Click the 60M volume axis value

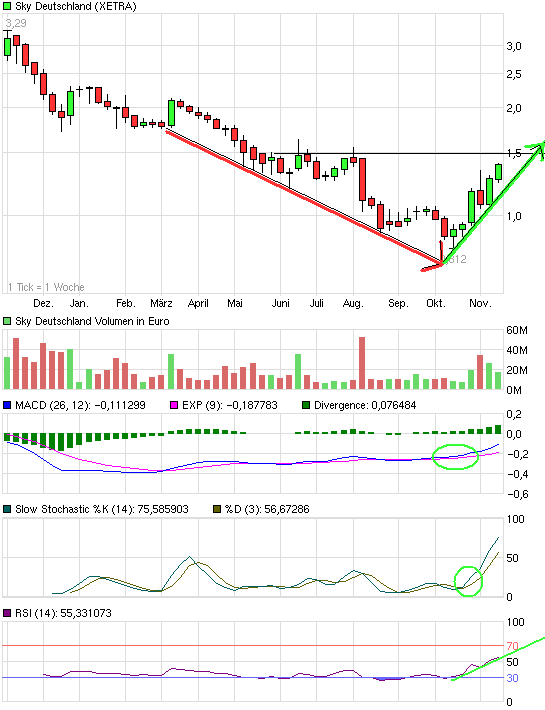pyautogui.click(x=517, y=331)
